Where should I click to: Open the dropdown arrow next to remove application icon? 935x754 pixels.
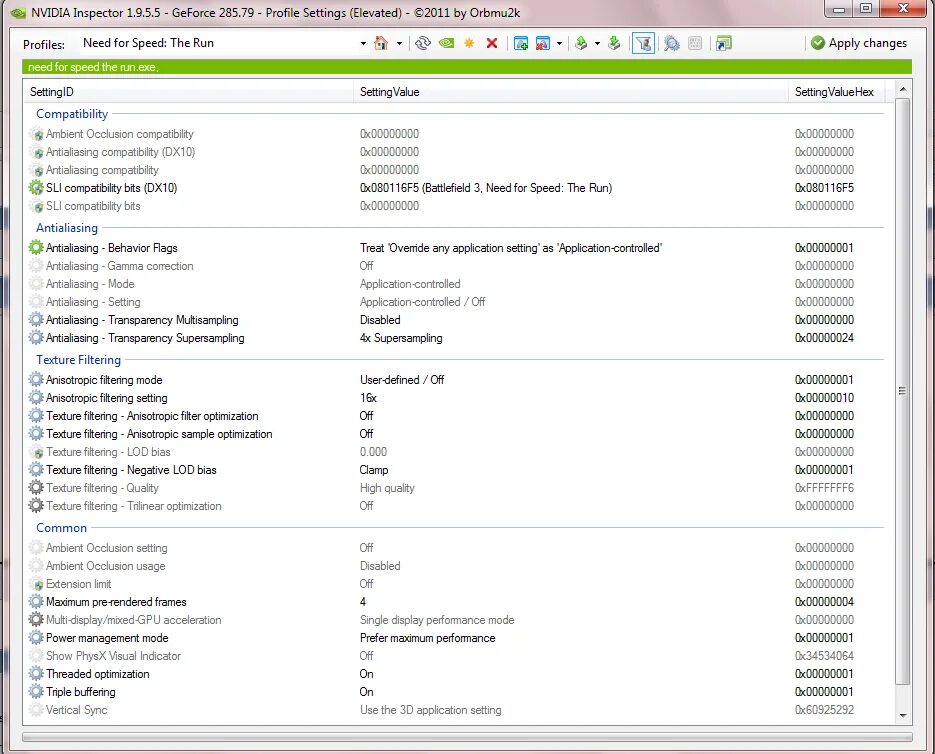[559, 44]
